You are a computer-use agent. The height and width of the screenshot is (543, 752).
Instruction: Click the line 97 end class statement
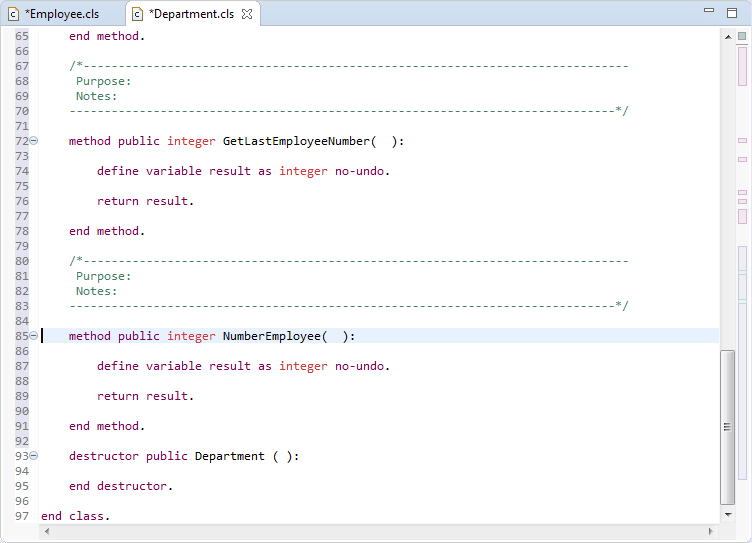75,516
